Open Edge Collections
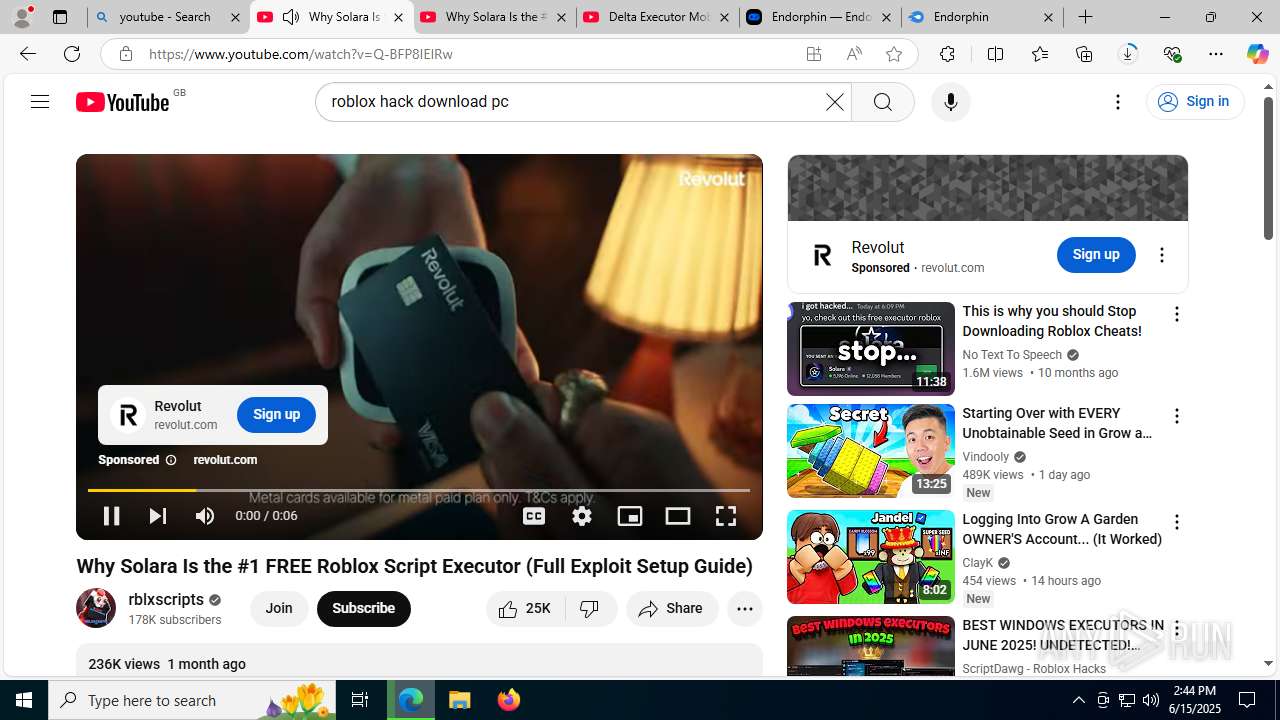Image resolution: width=1280 pixels, height=720 pixels. [x=1084, y=54]
